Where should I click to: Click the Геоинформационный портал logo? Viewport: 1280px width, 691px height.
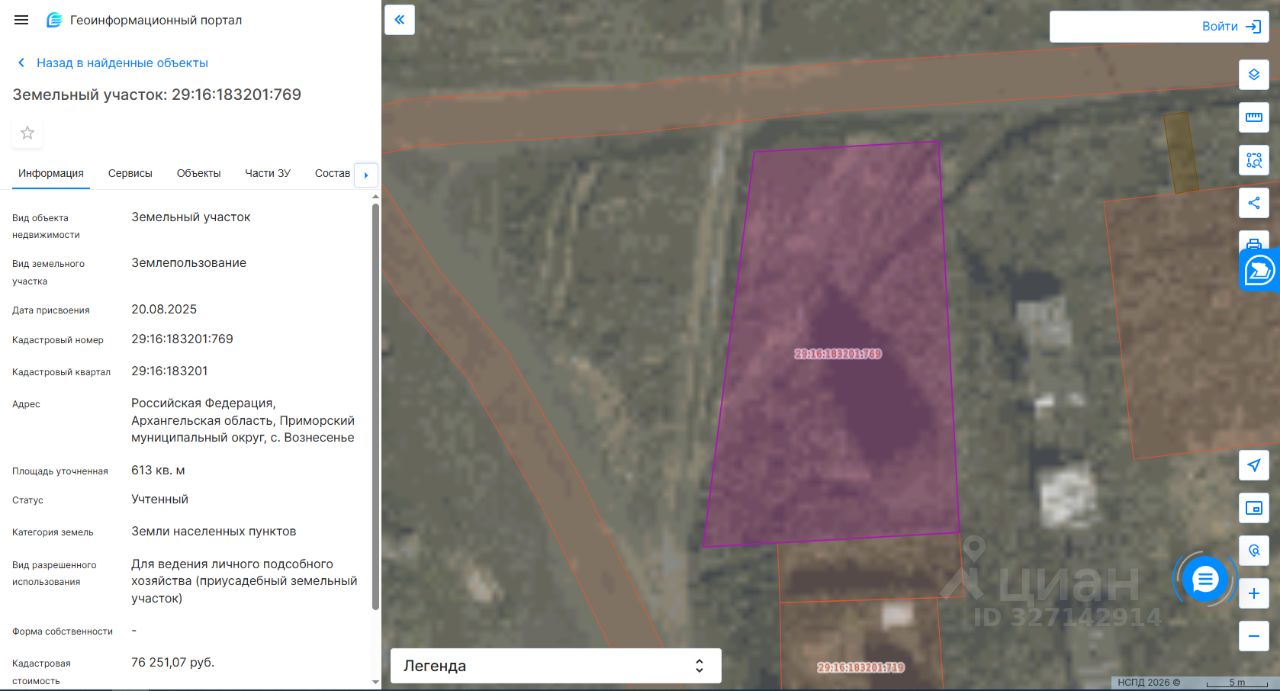pos(54,20)
